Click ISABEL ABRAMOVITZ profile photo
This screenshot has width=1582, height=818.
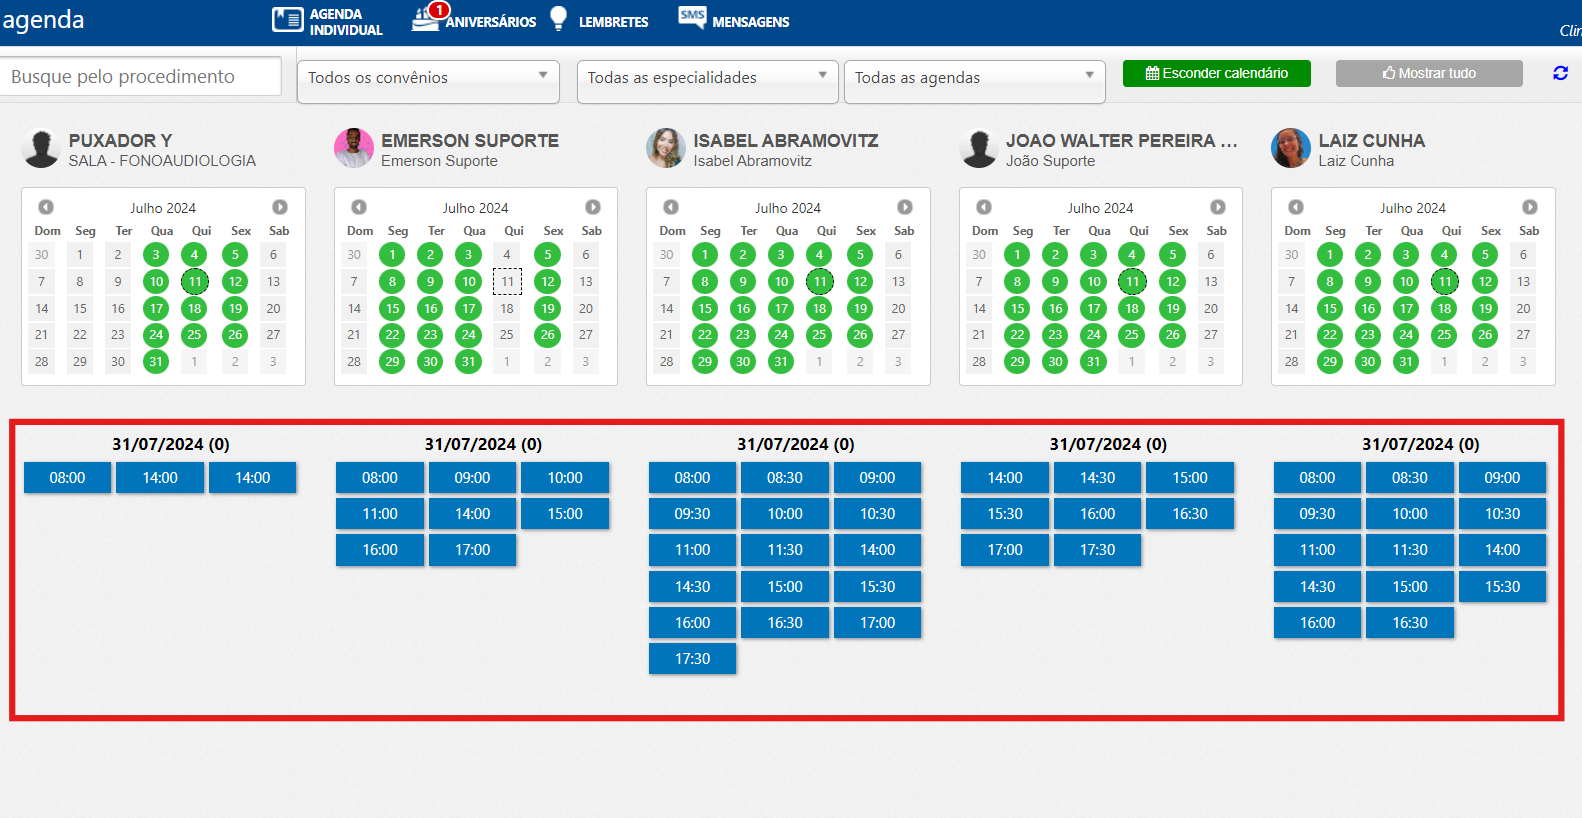[666, 148]
